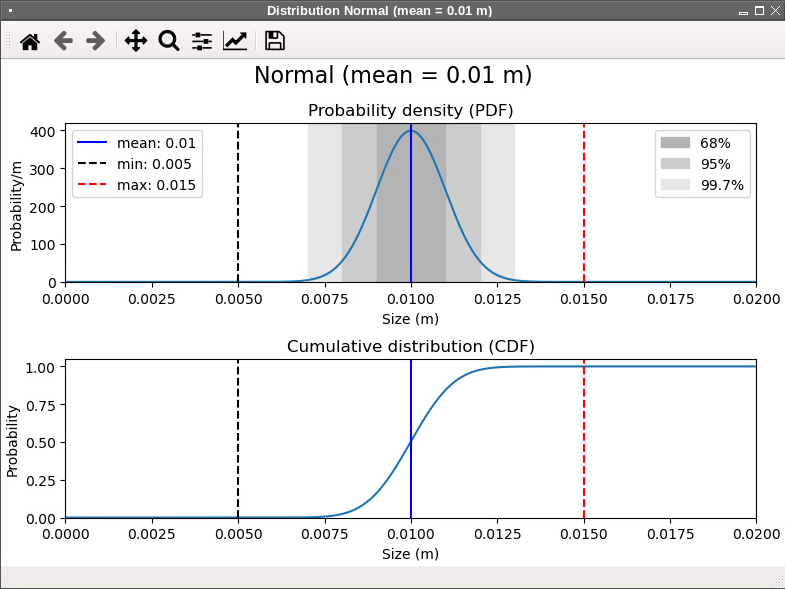Activate the Pan axes tool
Viewport: 785px width, 589px height.
pyautogui.click(x=136, y=41)
